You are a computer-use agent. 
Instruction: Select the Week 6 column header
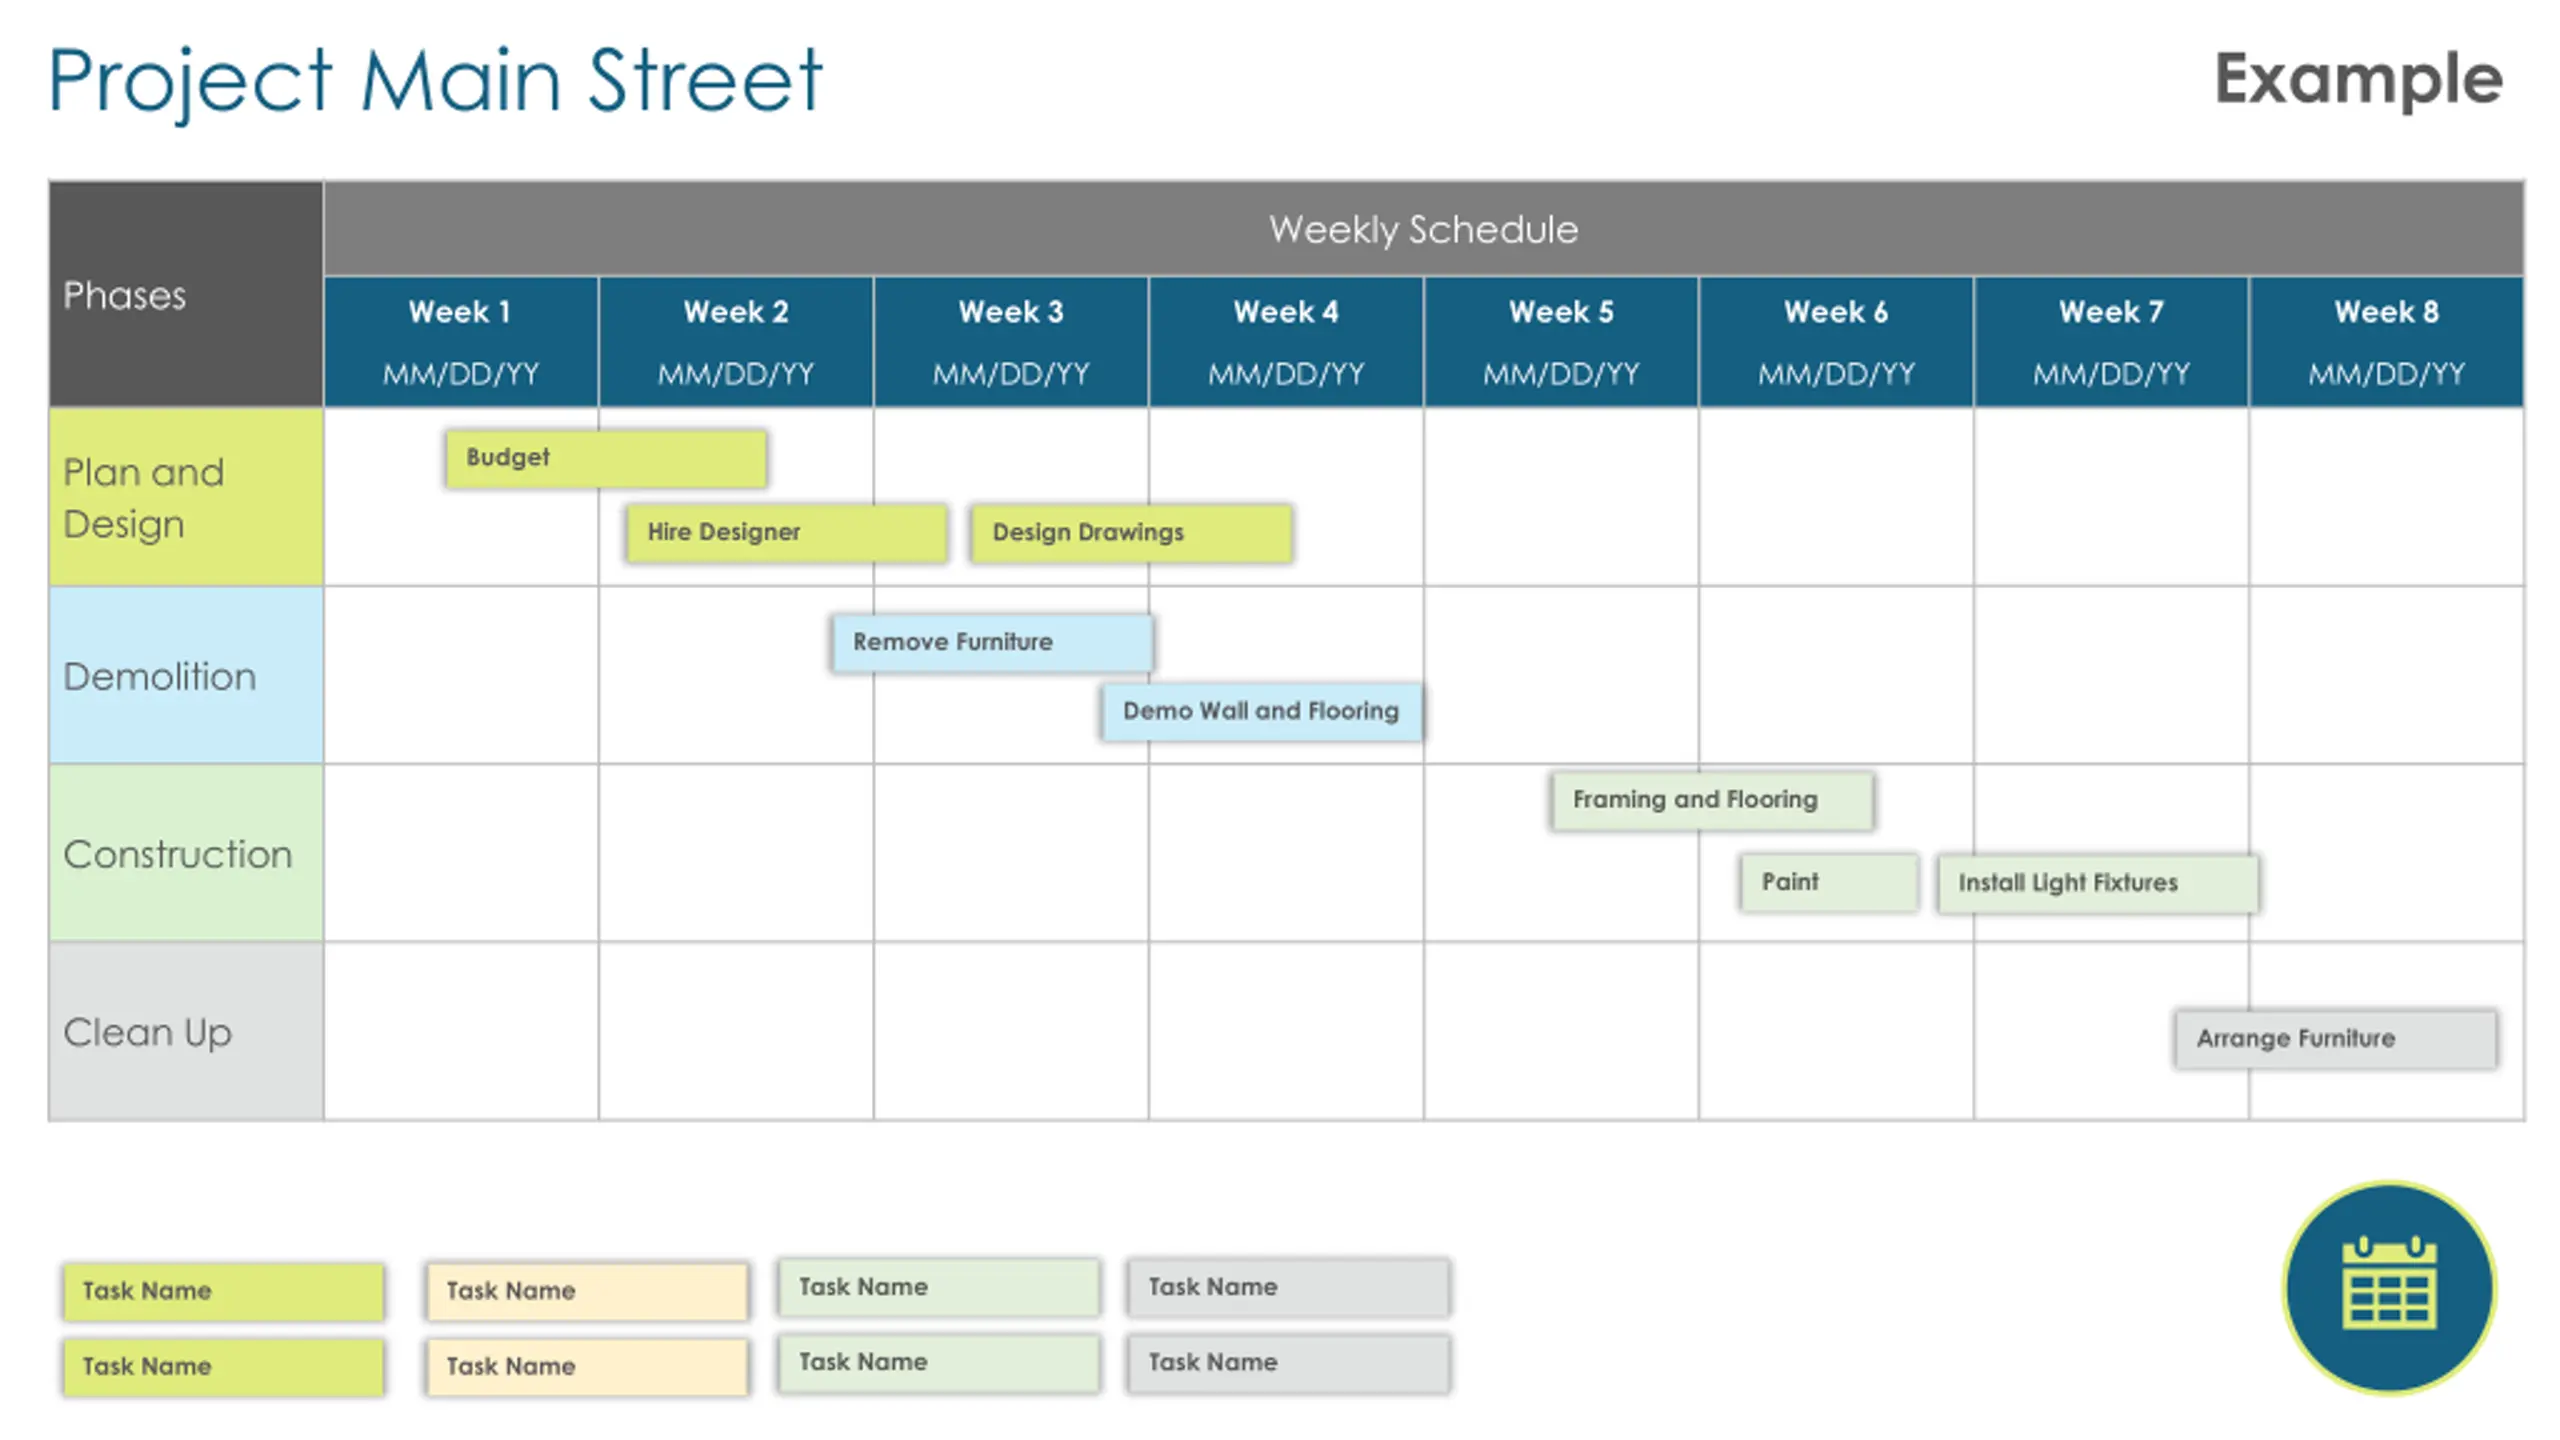(x=1836, y=342)
